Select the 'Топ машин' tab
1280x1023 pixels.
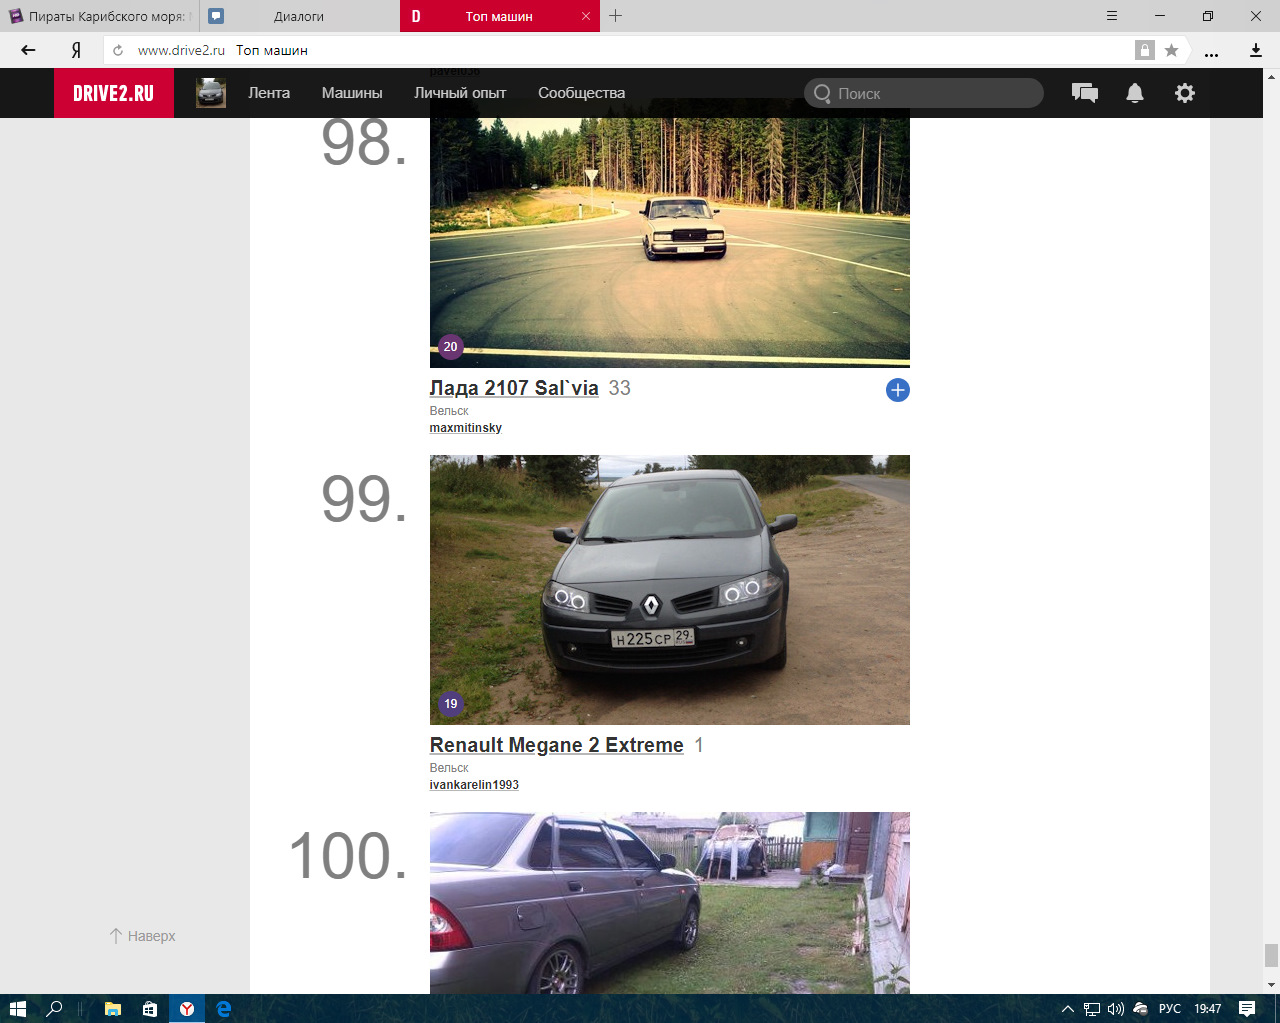pos(500,16)
